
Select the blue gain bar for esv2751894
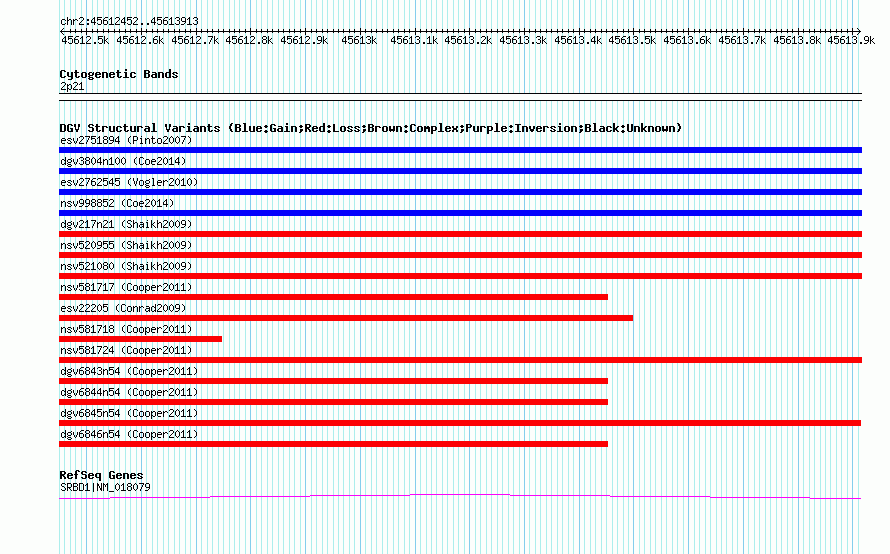(460, 150)
